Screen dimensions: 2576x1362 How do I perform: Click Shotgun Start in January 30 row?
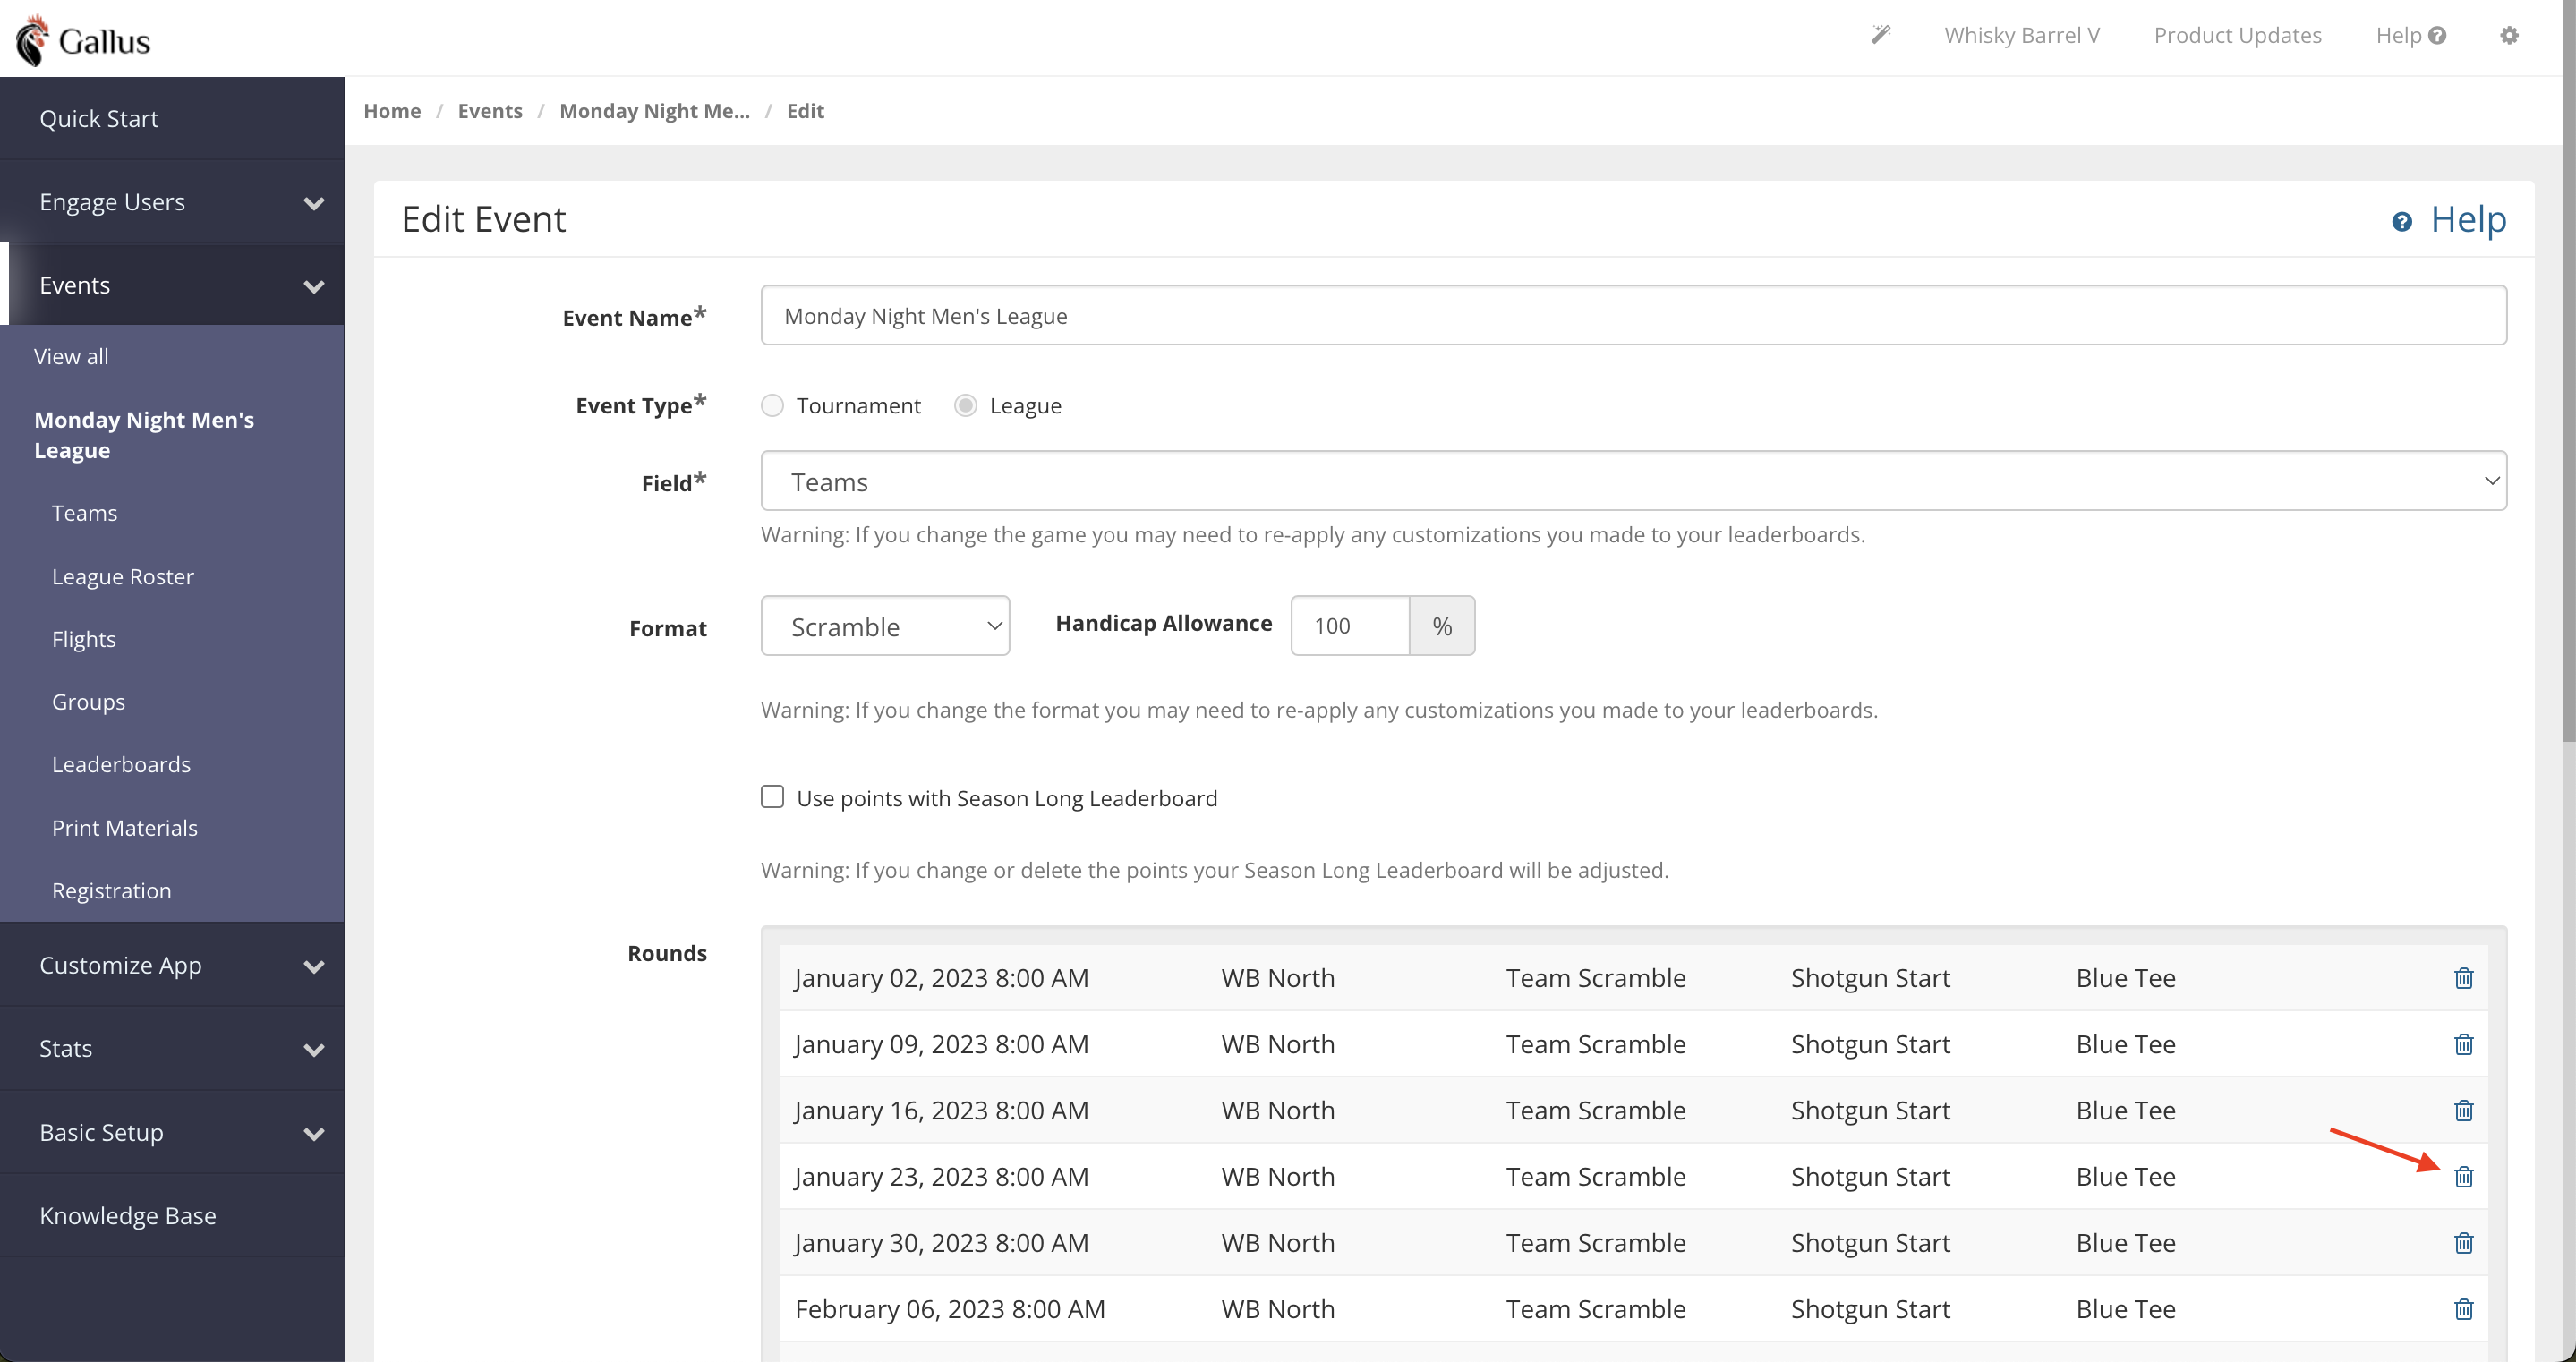pyautogui.click(x=1870, y=1243)
